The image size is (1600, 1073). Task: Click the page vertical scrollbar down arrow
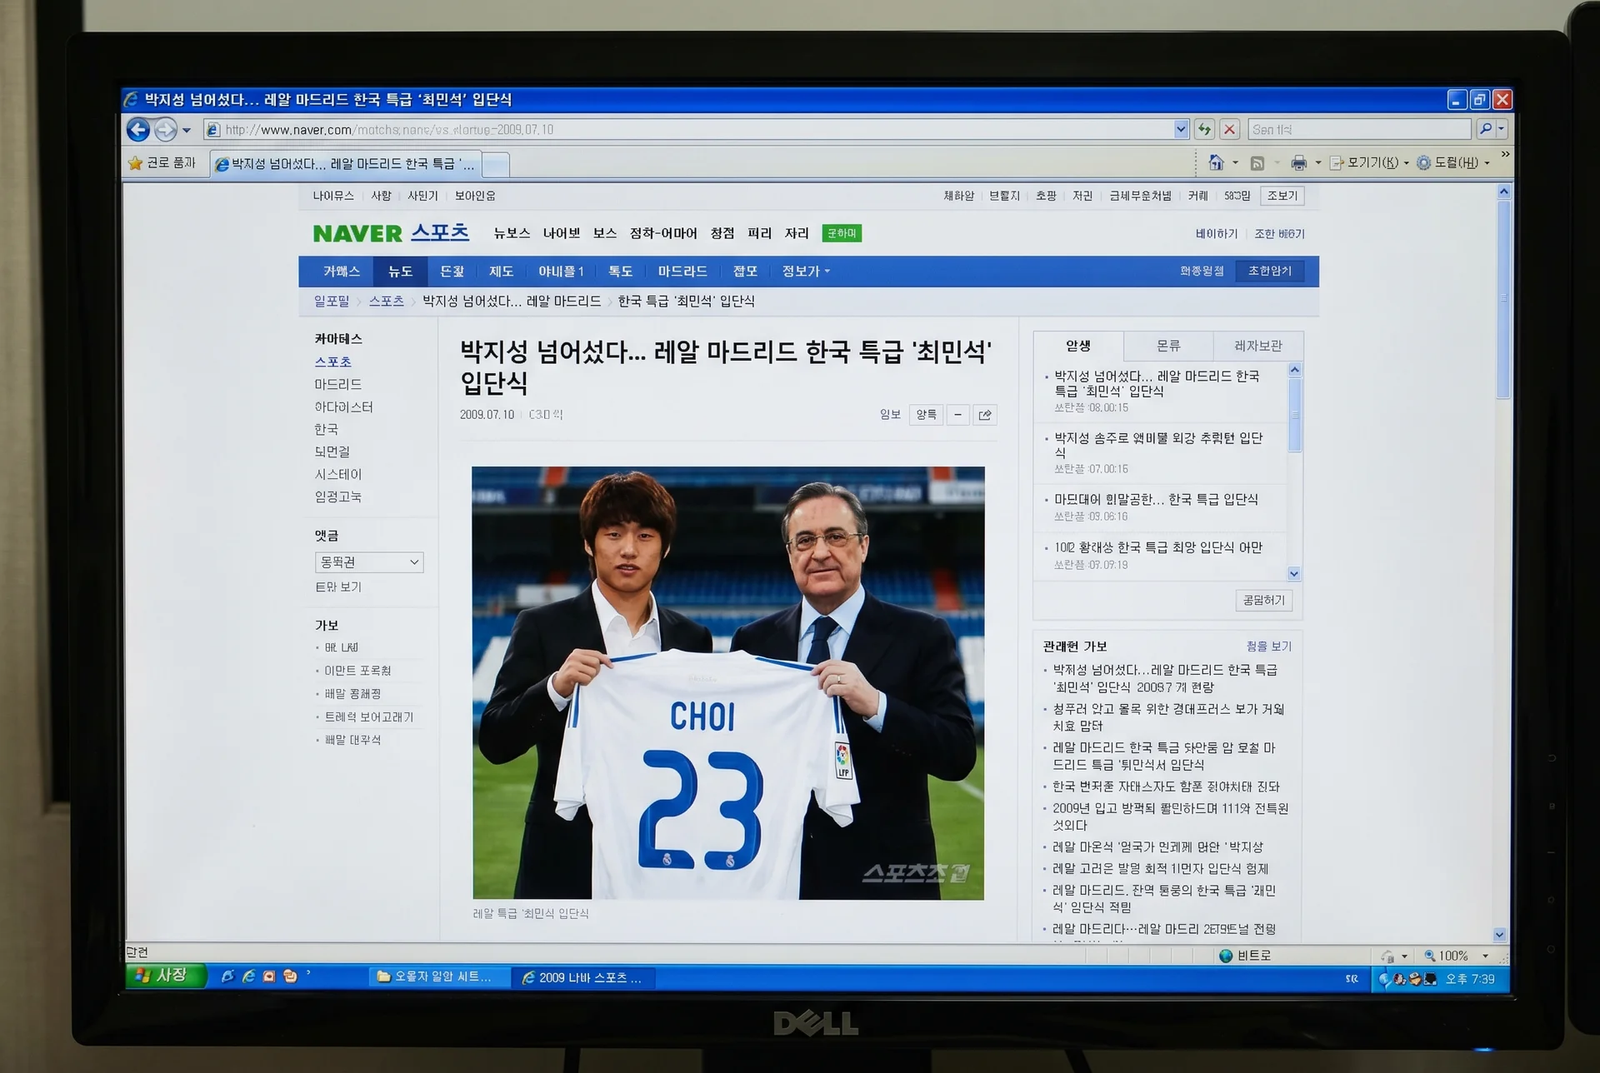[1500, 935]
